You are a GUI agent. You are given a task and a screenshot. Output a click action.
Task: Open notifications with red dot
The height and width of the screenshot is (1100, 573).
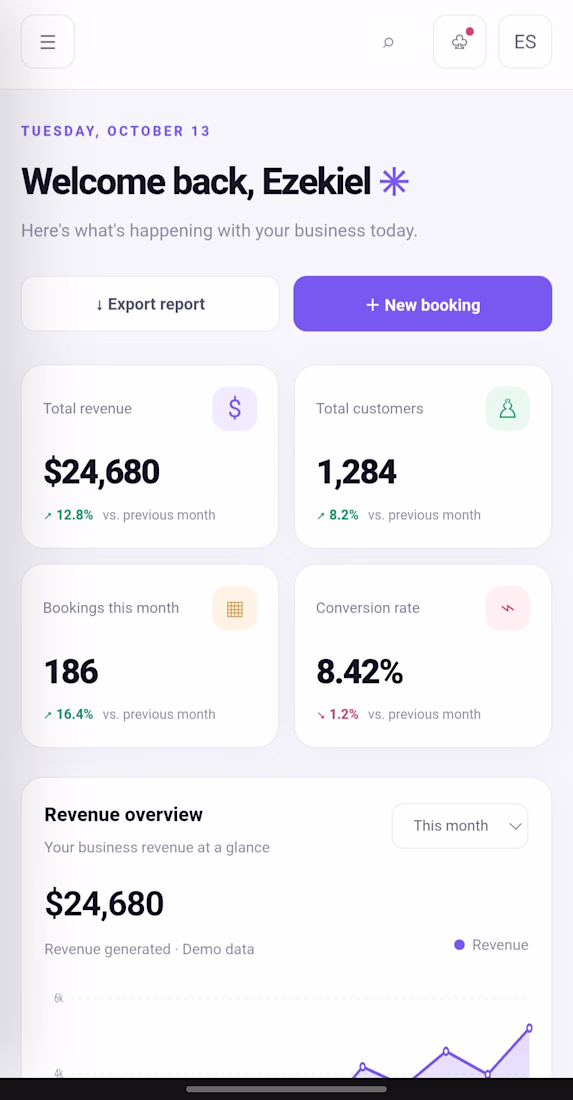(x=459, y=42)
